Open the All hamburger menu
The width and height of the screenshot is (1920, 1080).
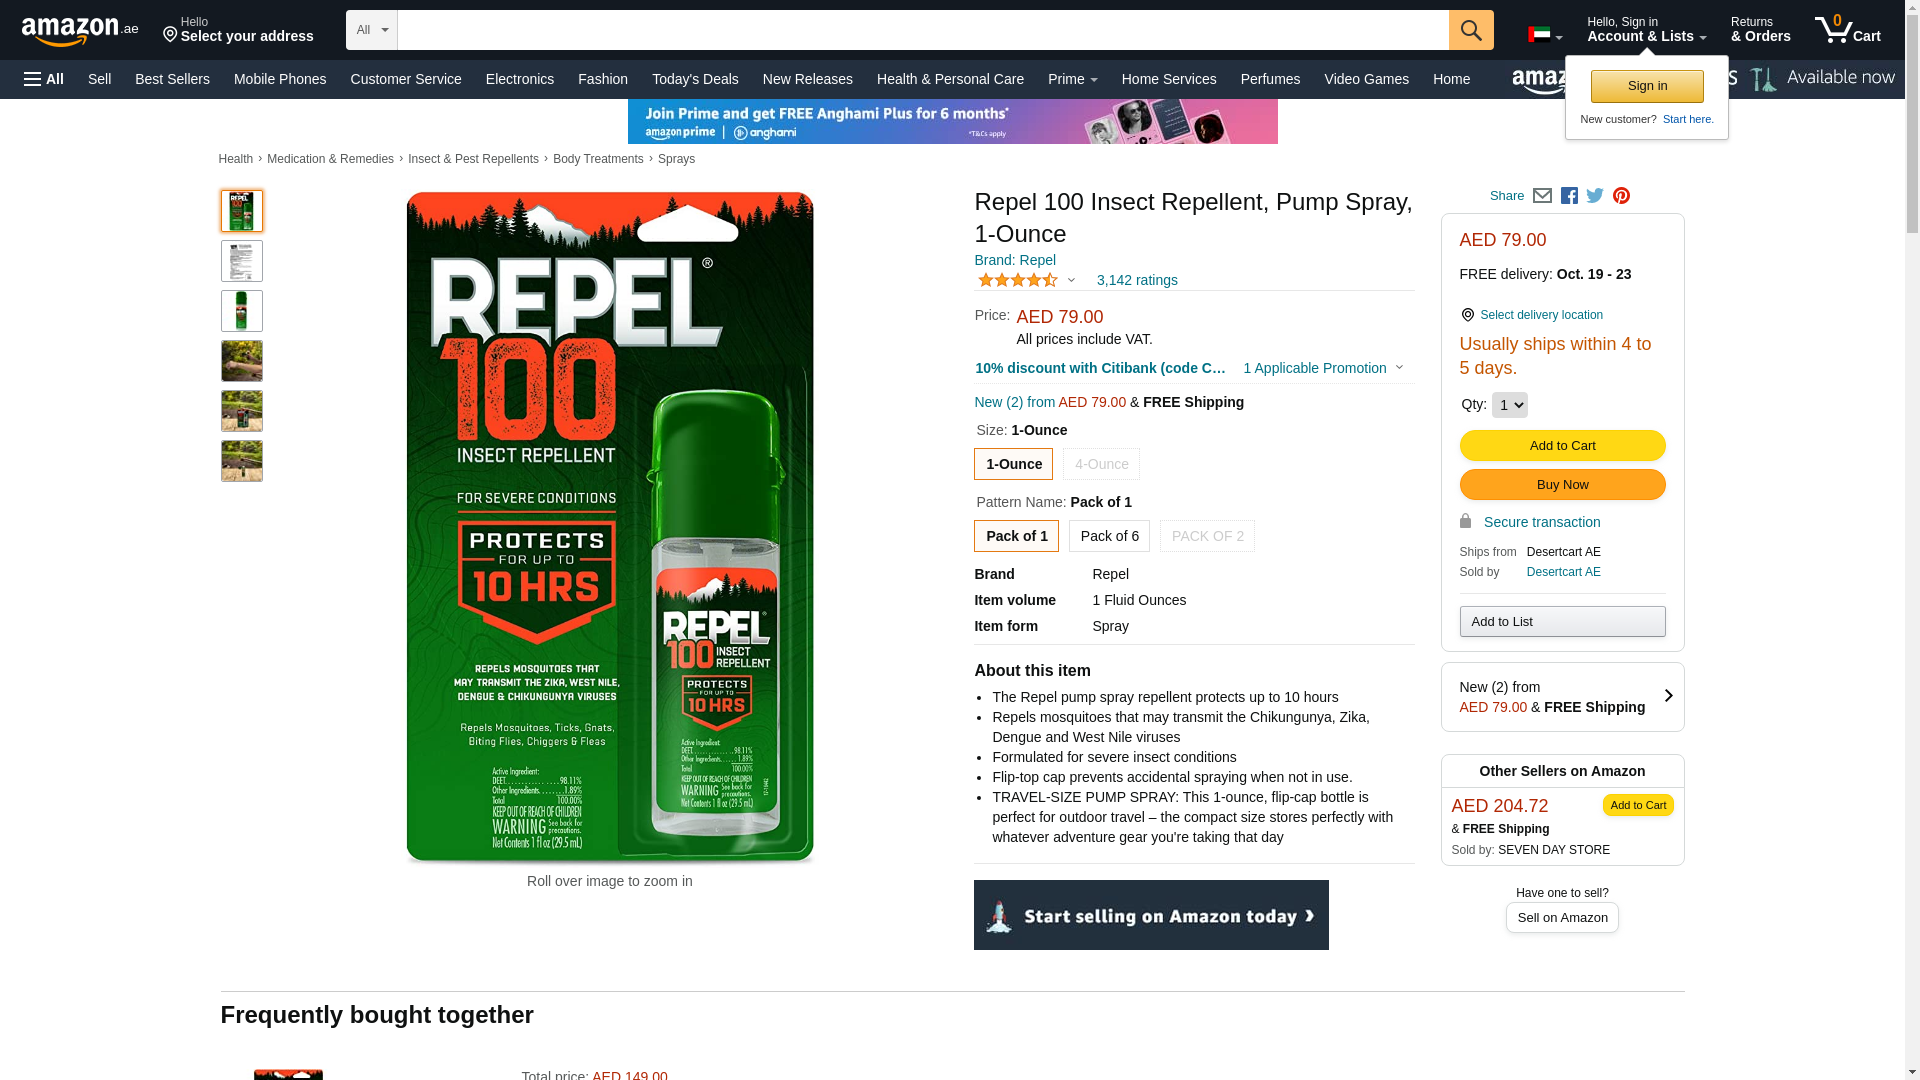click(44, 79)
